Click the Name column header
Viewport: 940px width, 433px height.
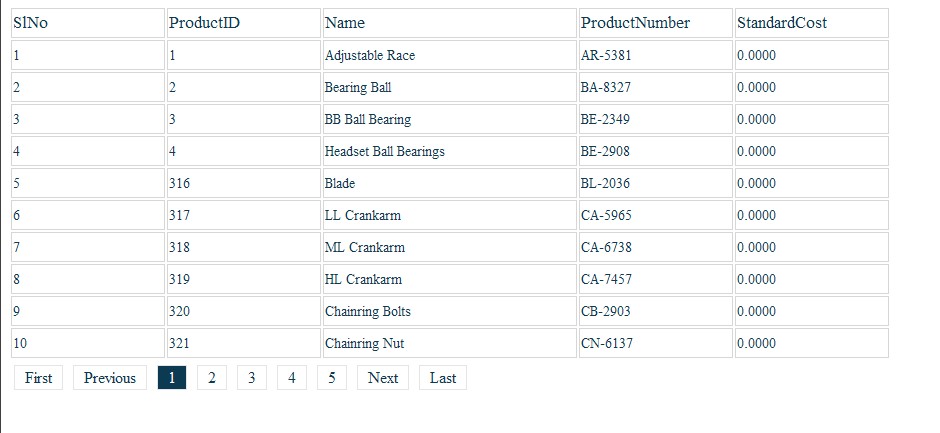(345, 23)
